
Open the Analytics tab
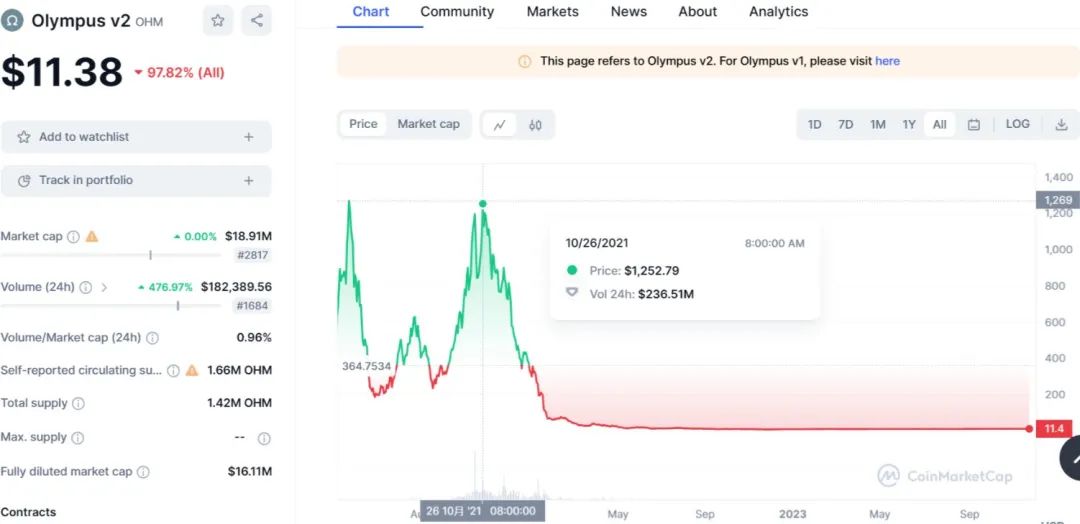click(778, 12)
